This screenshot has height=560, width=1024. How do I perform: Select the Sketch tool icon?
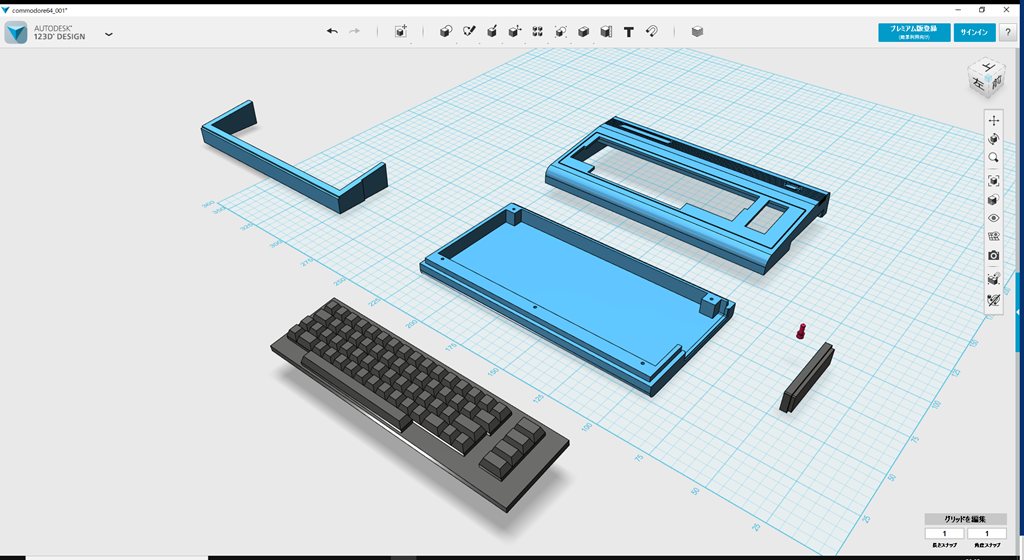[x=469, y=32]
